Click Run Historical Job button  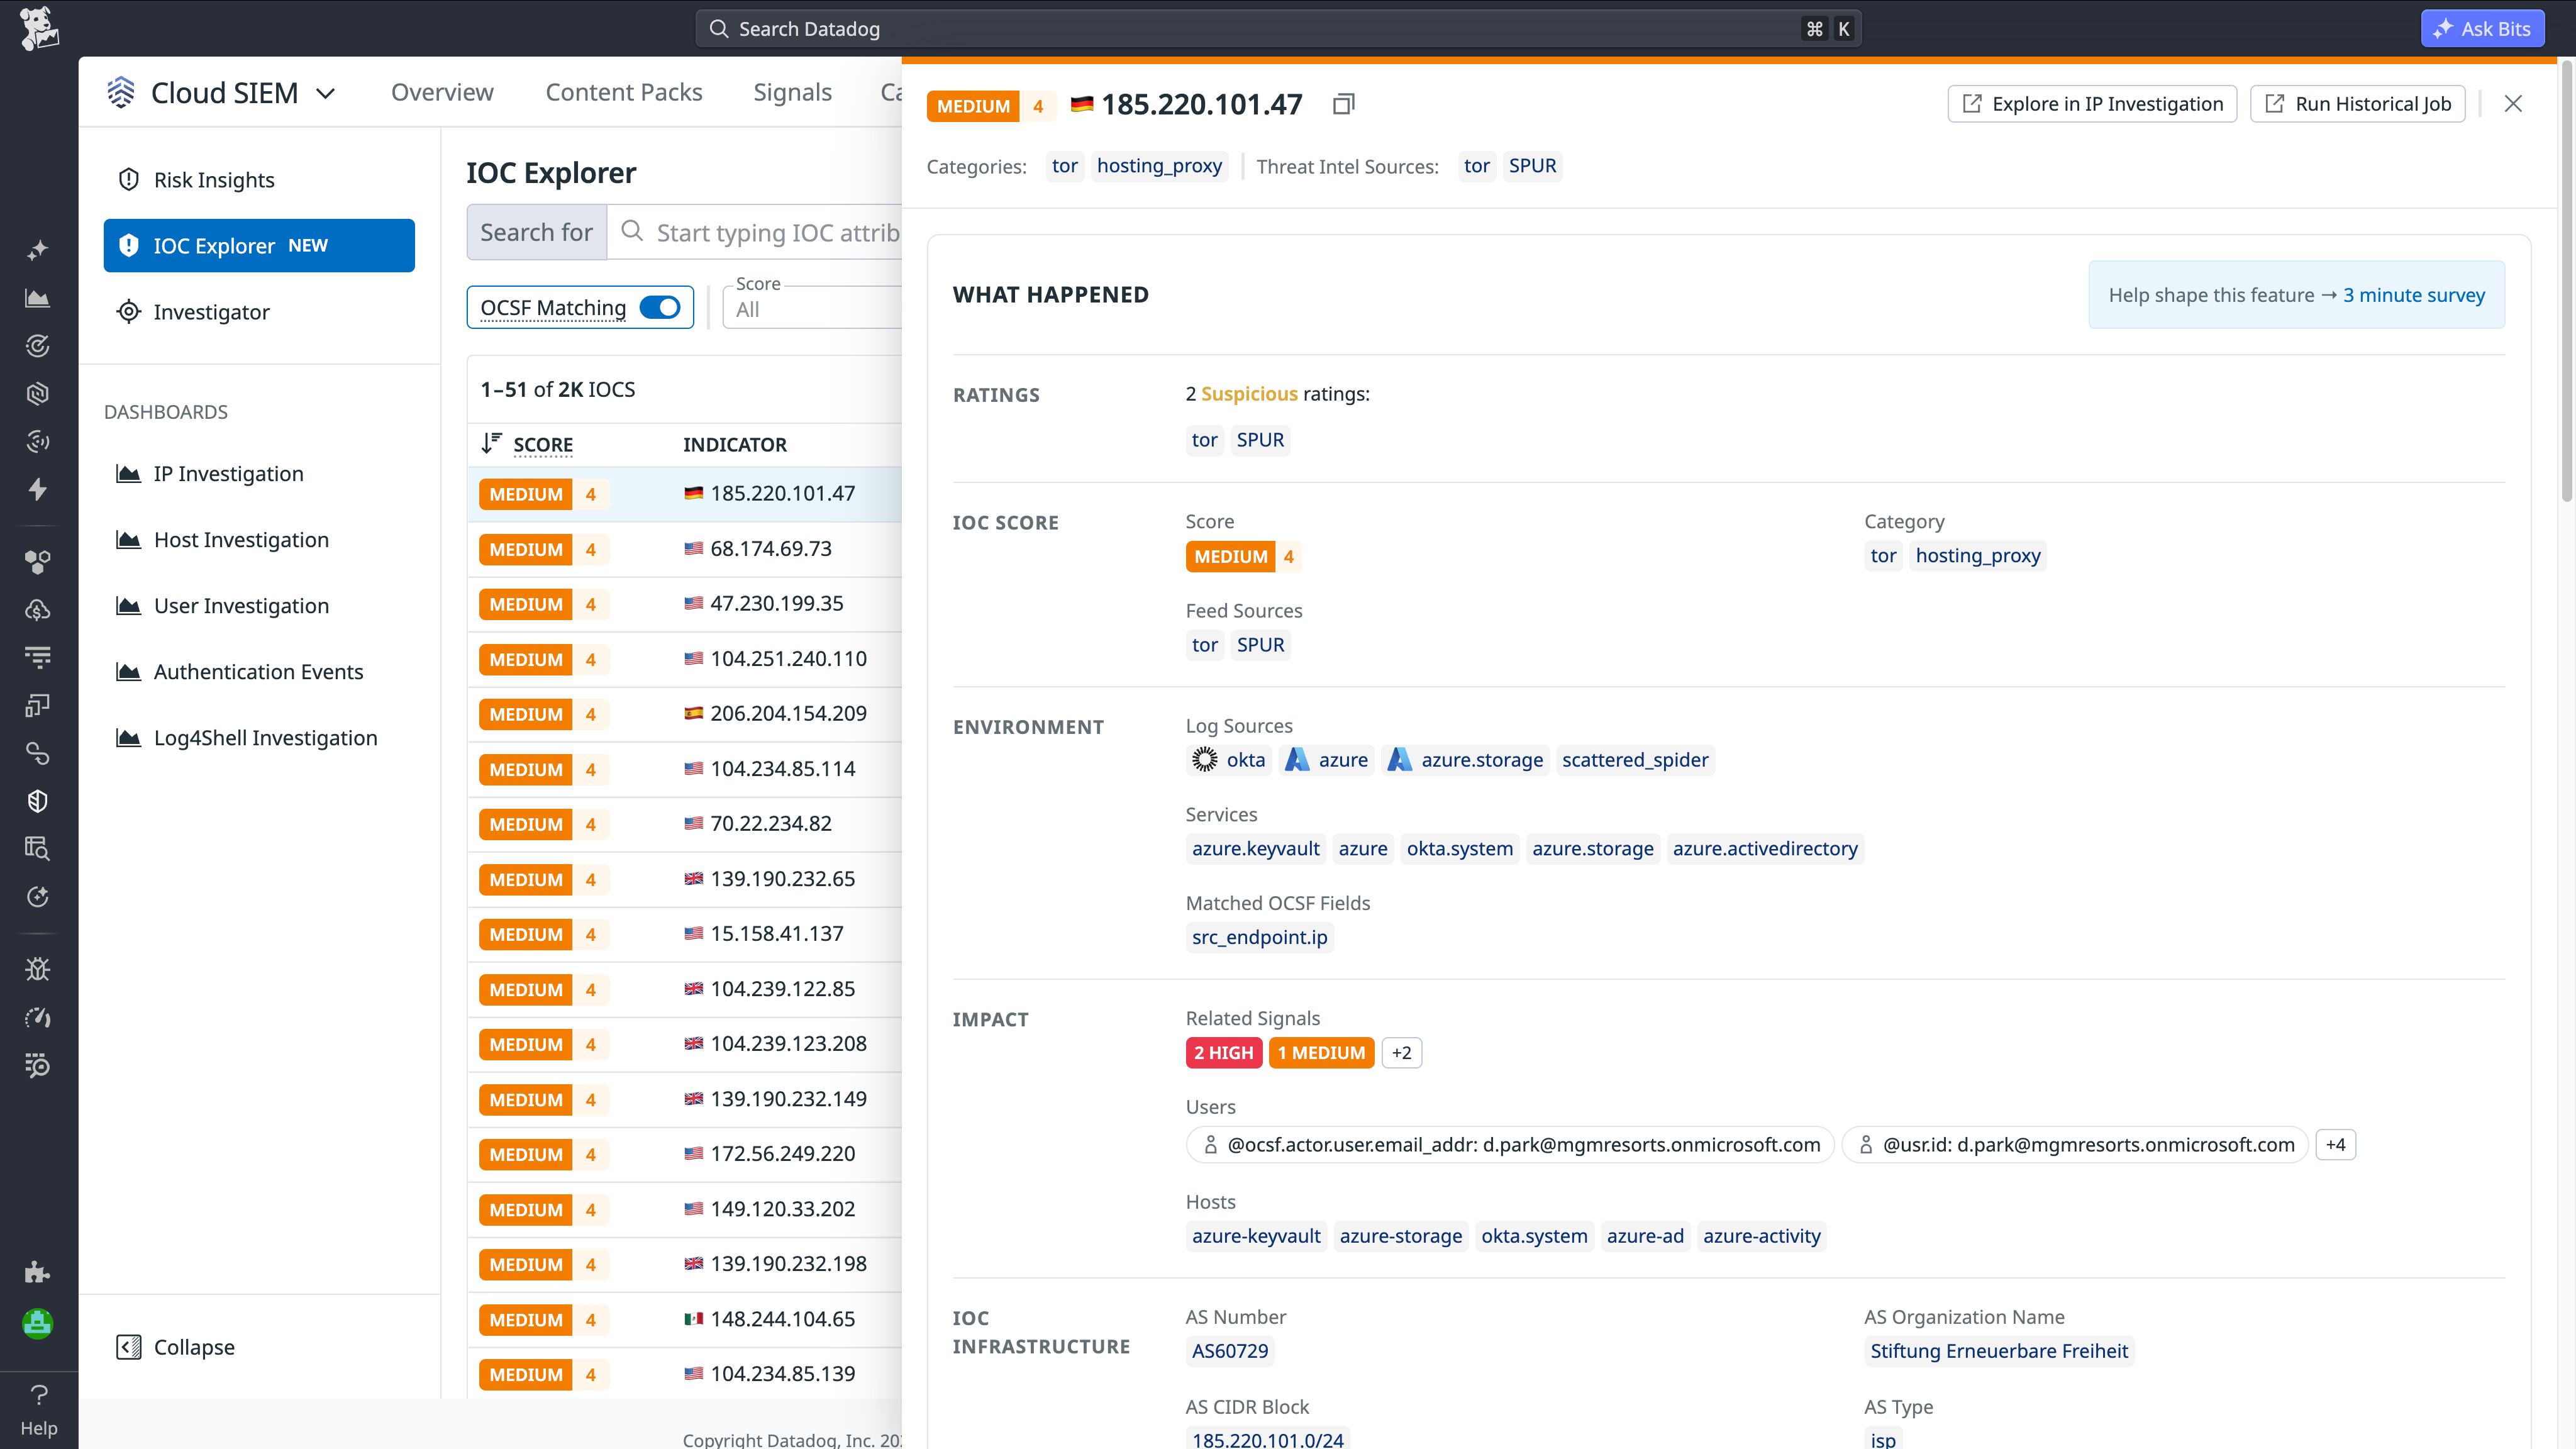tap(2358, 104)
